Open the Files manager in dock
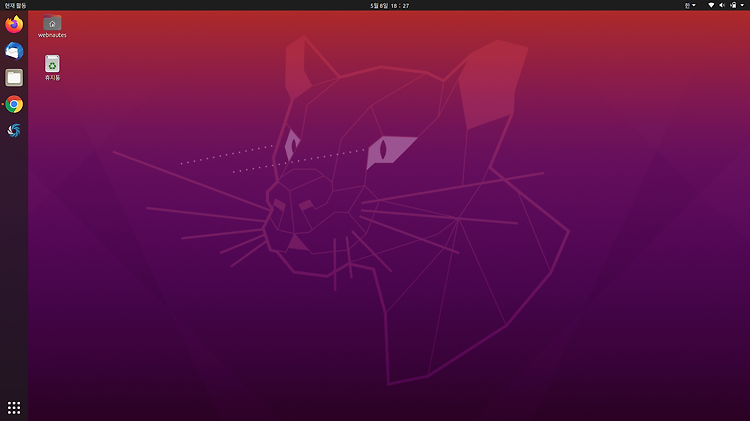 [14, 78]
